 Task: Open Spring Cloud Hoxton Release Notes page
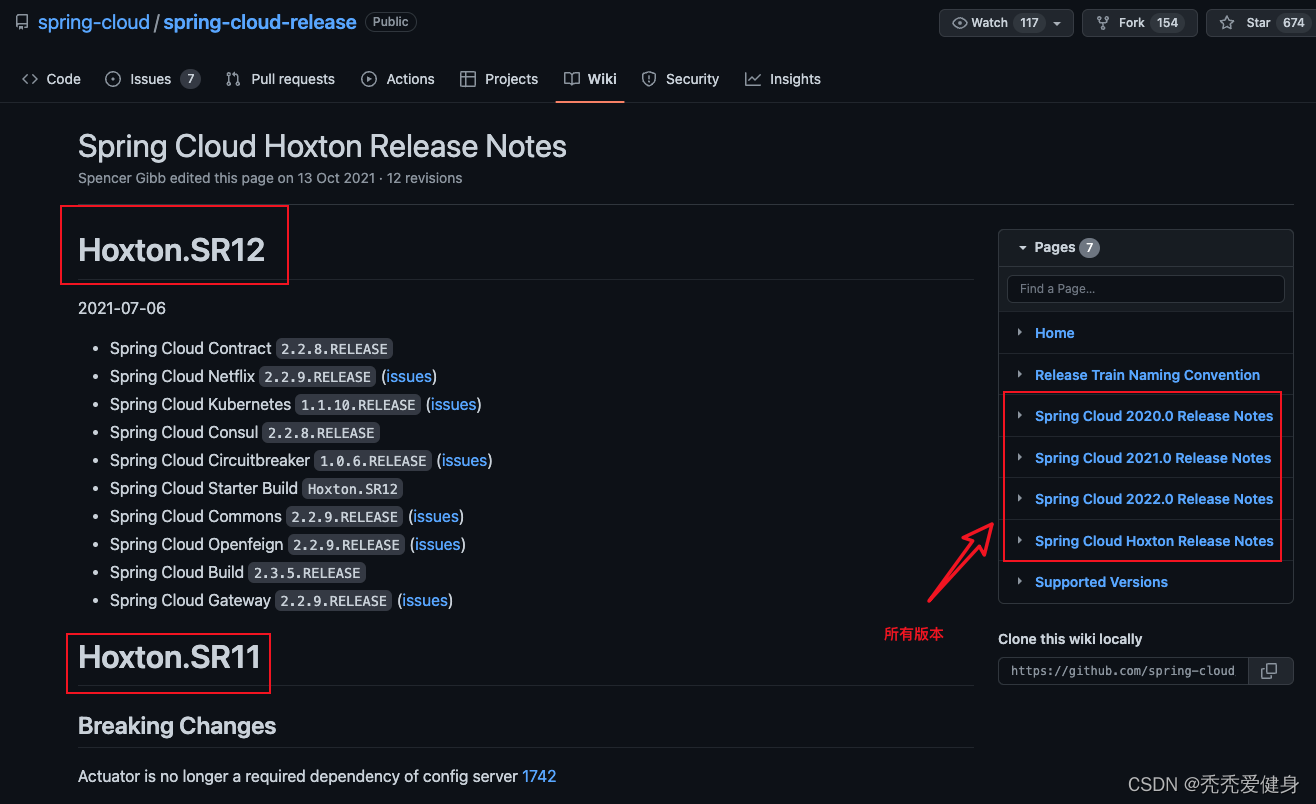1154,541
